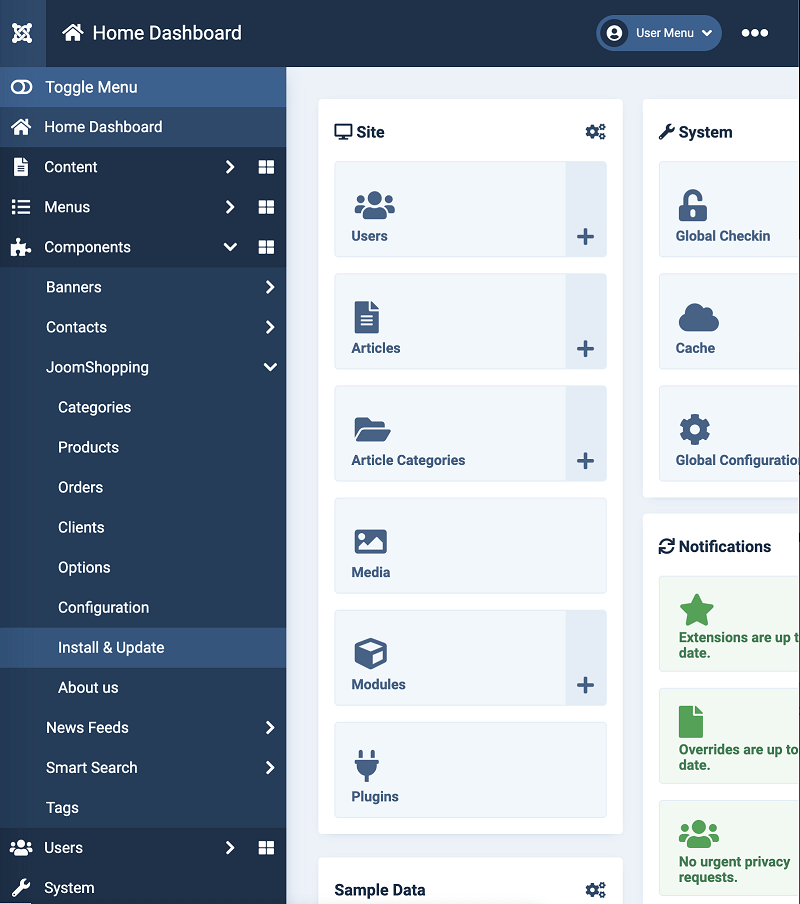The image size is (800, 904).
Task: Open the Plugins tile
Action: (x=470, y=770)
